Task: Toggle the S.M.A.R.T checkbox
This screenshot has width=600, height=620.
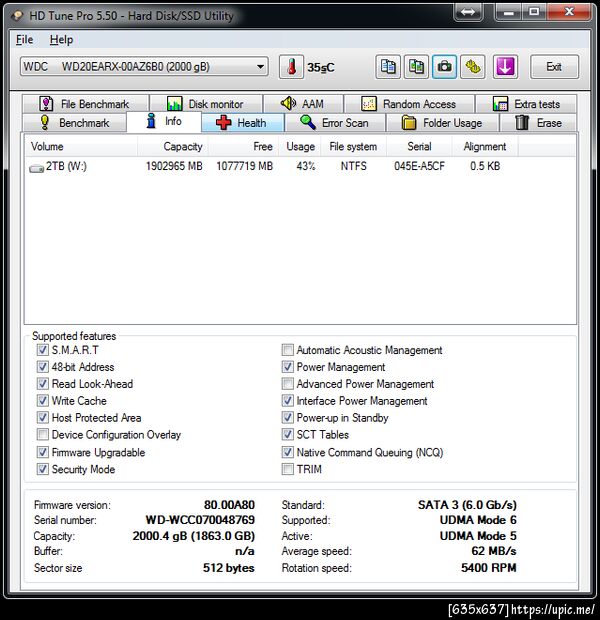Action: 42,350
